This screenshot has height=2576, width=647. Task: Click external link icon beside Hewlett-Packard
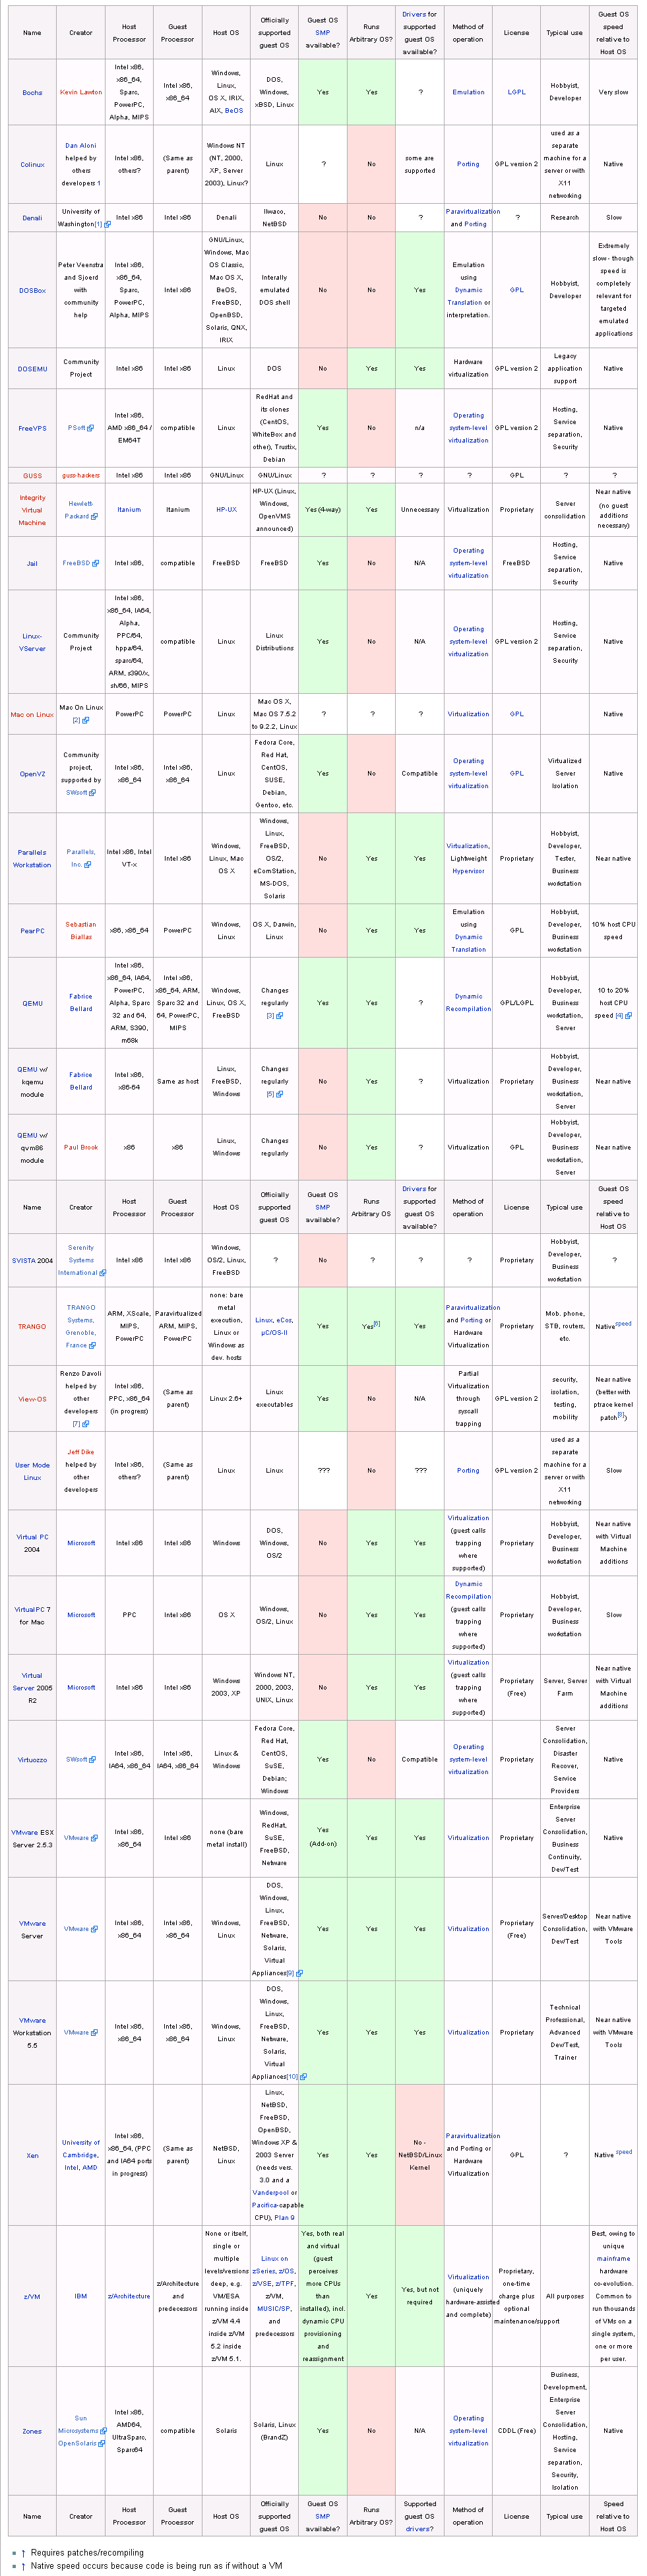[x=95, y=516]
